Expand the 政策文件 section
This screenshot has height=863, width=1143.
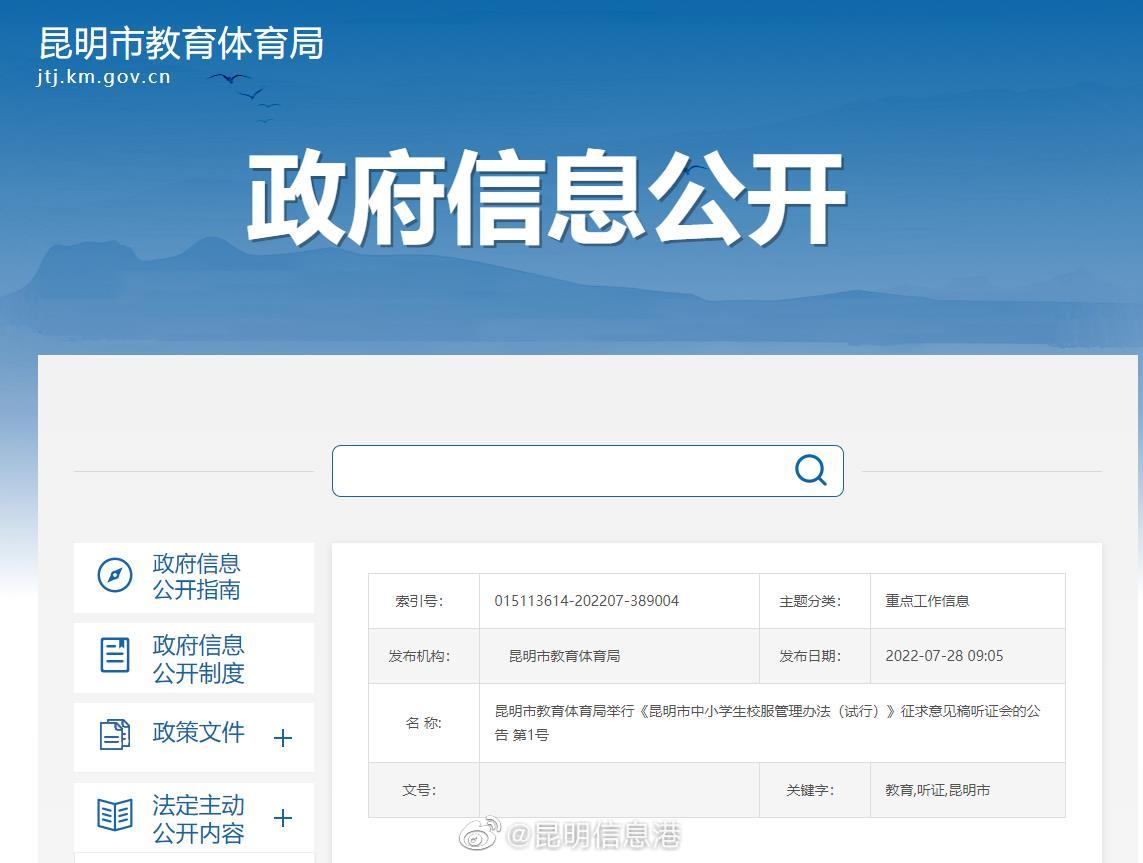tap(283, 737)
